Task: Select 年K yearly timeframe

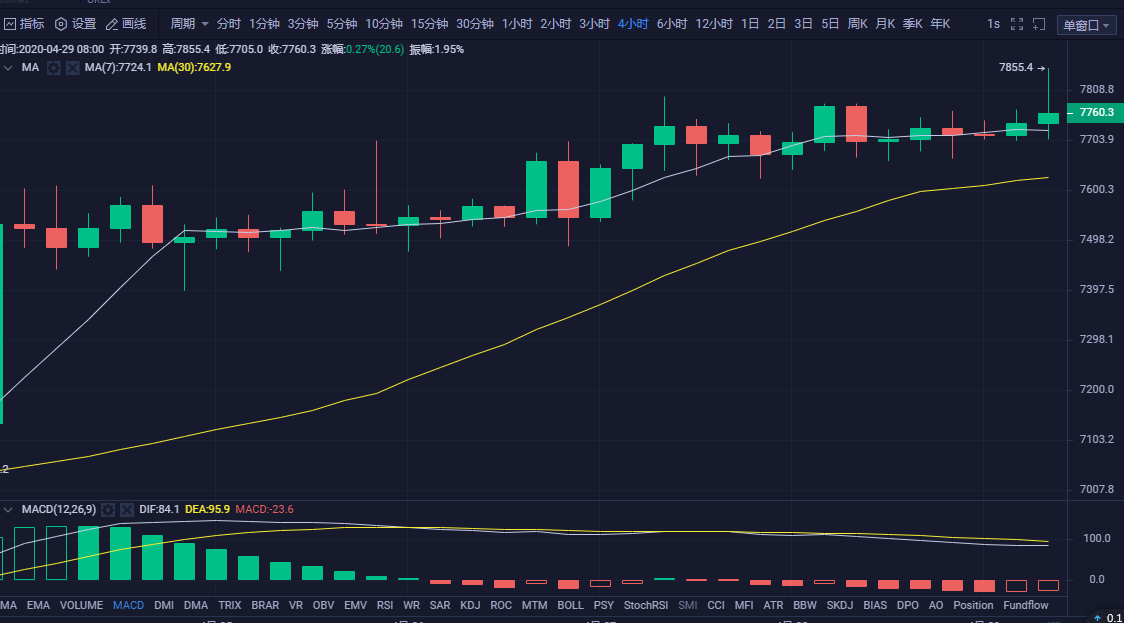Action: pyautogui.click(x=940, y=24)
